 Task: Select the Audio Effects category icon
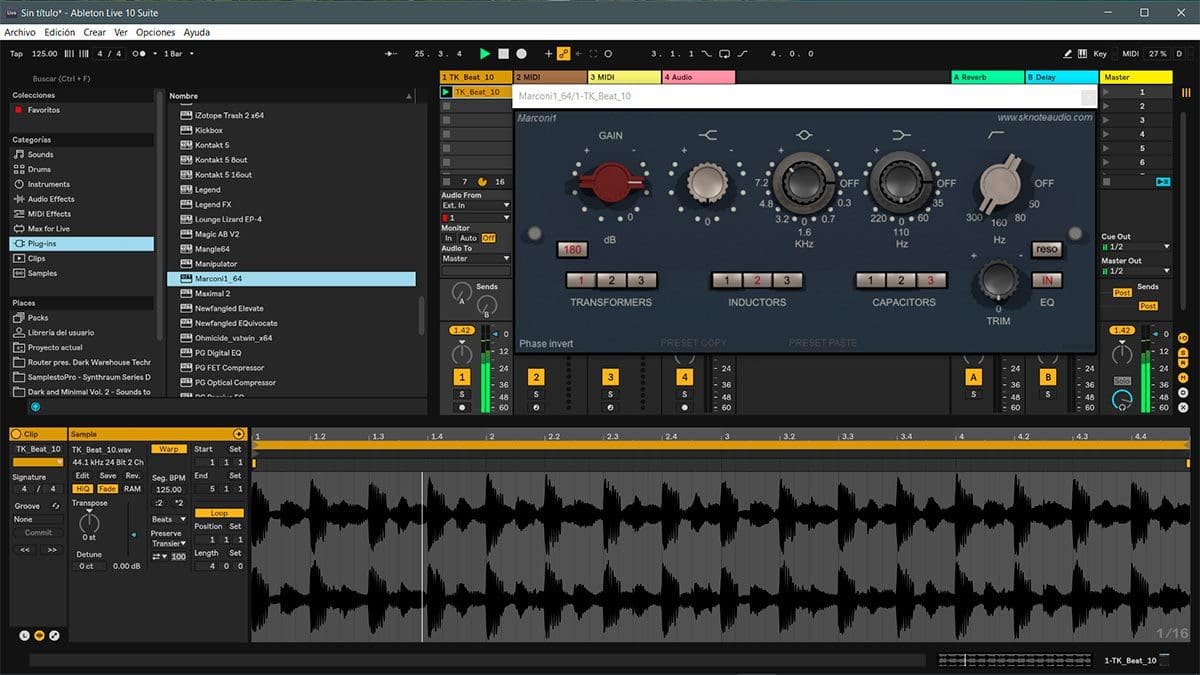(19, 199)
